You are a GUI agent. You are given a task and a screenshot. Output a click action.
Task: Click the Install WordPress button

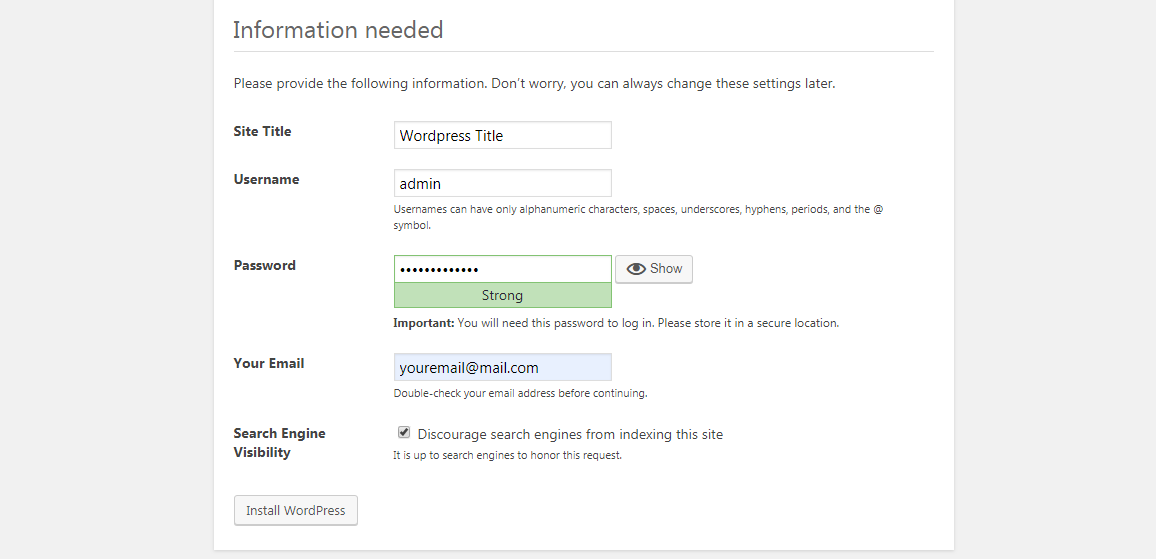(296, 510)
